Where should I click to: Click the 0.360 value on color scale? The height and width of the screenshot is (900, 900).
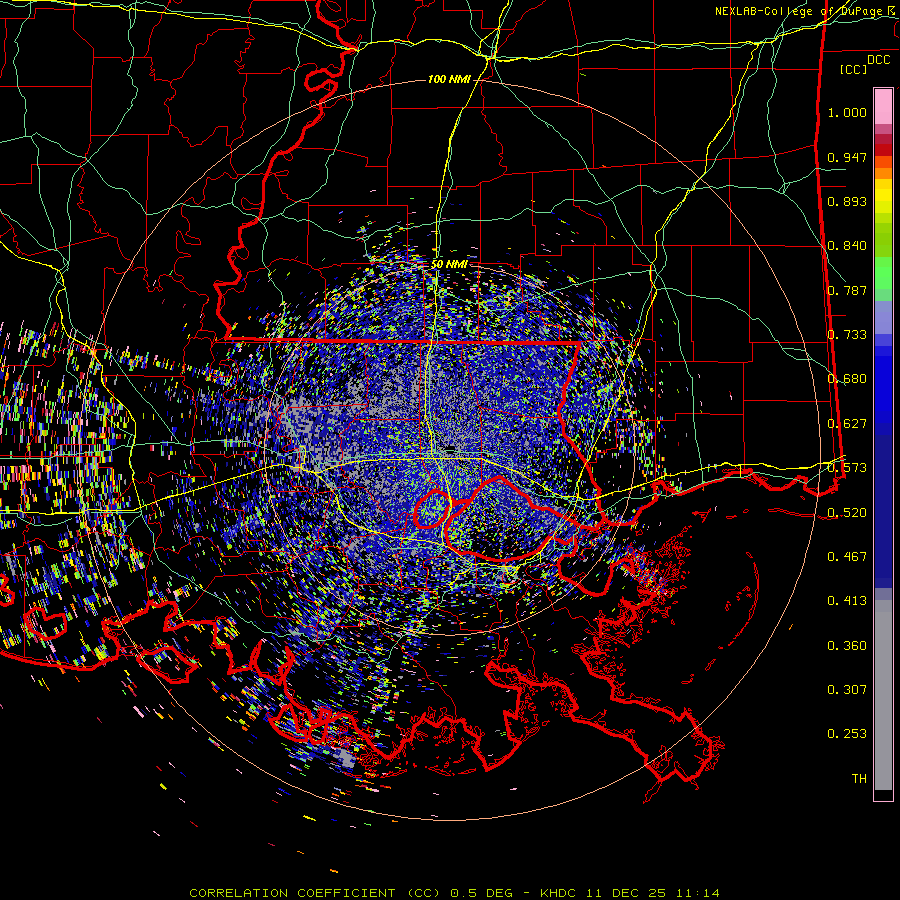click(847, 646)
